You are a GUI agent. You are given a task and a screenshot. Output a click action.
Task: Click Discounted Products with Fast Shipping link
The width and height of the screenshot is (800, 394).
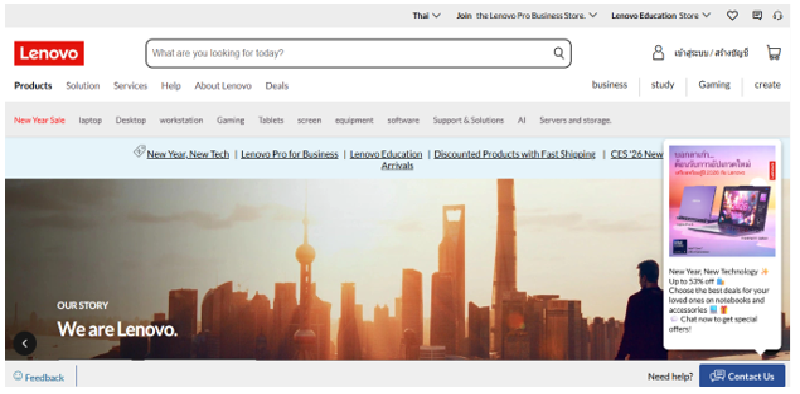(x=515, y=154)
